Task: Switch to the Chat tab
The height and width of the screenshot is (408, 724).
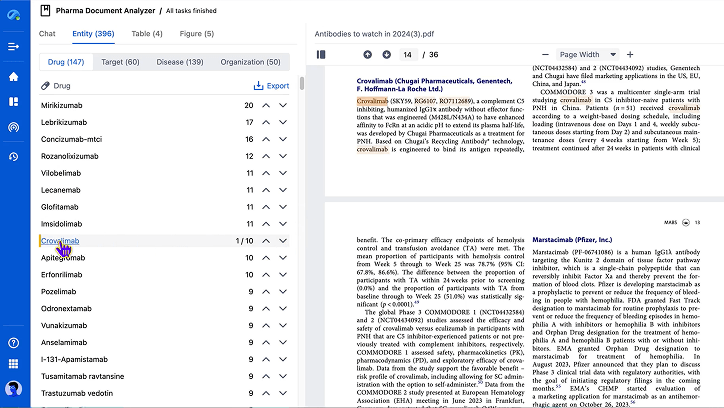Action: 47,34
